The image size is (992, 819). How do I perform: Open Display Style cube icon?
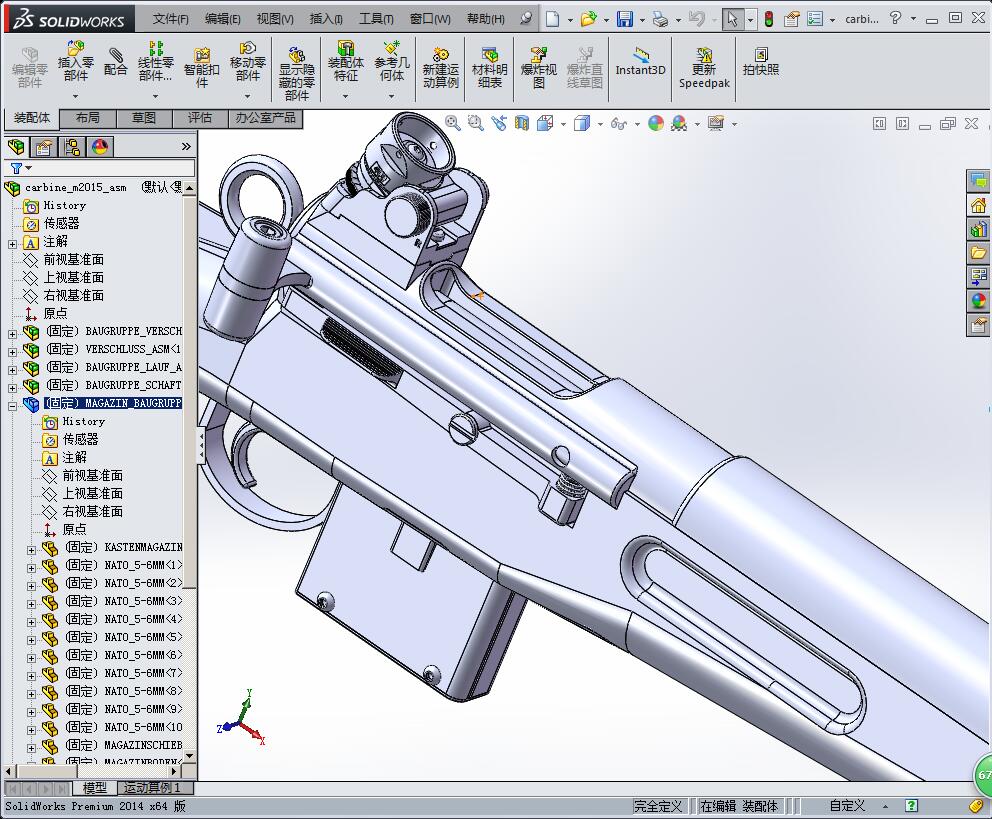click(x=581, y=123)
